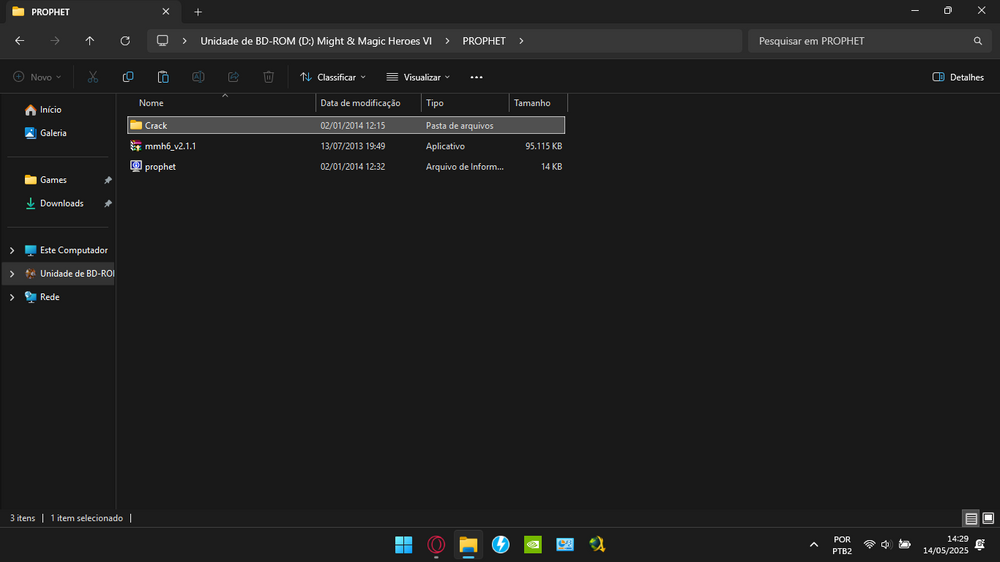Viewport: 1000px width, 562px height.
Task: Select the prophet information file
Action: (346, 166)
